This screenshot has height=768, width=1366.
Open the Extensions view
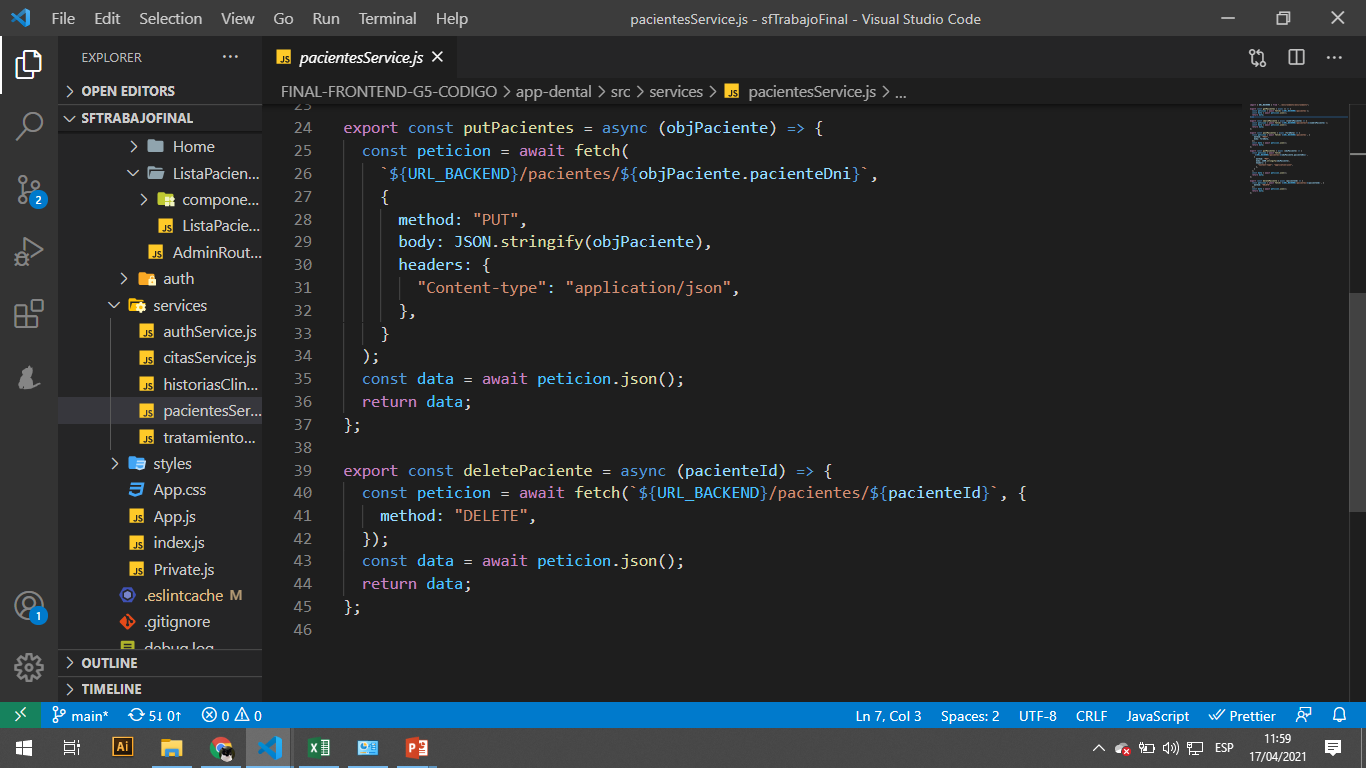click(x=27, y=311)
